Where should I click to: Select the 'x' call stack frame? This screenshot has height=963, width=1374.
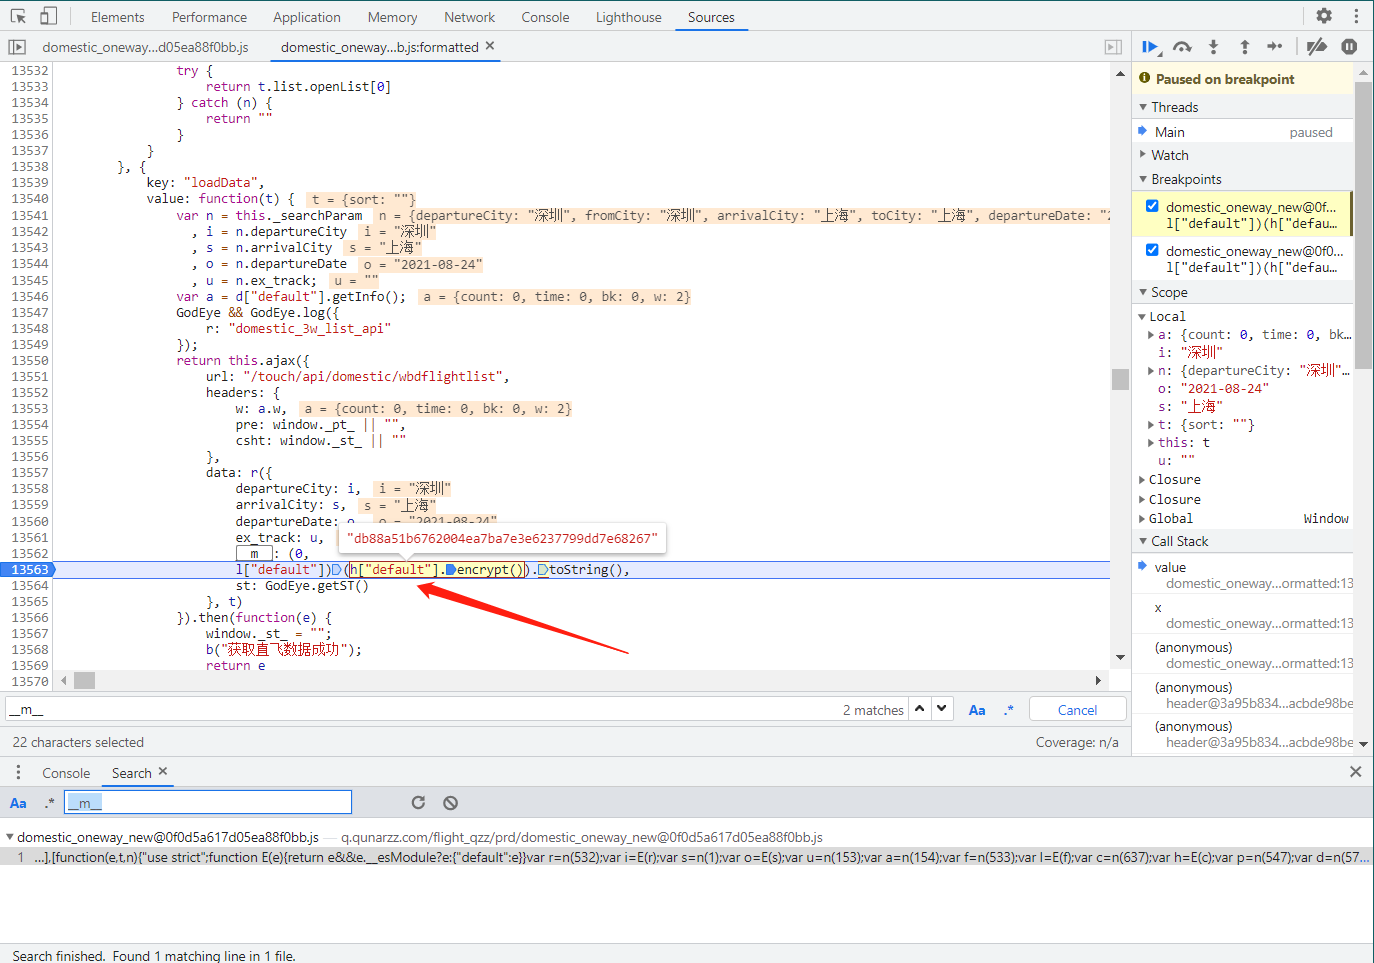(1243, 615)
